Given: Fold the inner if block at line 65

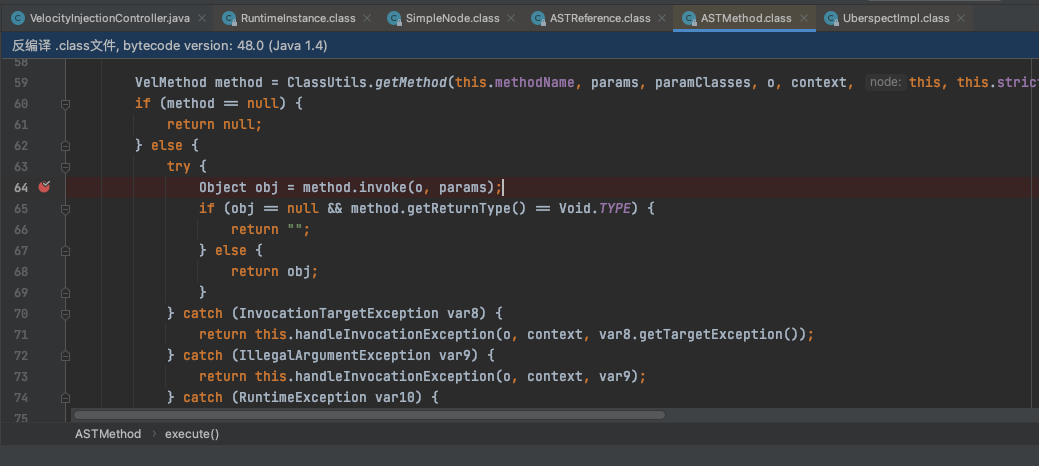Looking at the screenshot, I should (66, 208).
